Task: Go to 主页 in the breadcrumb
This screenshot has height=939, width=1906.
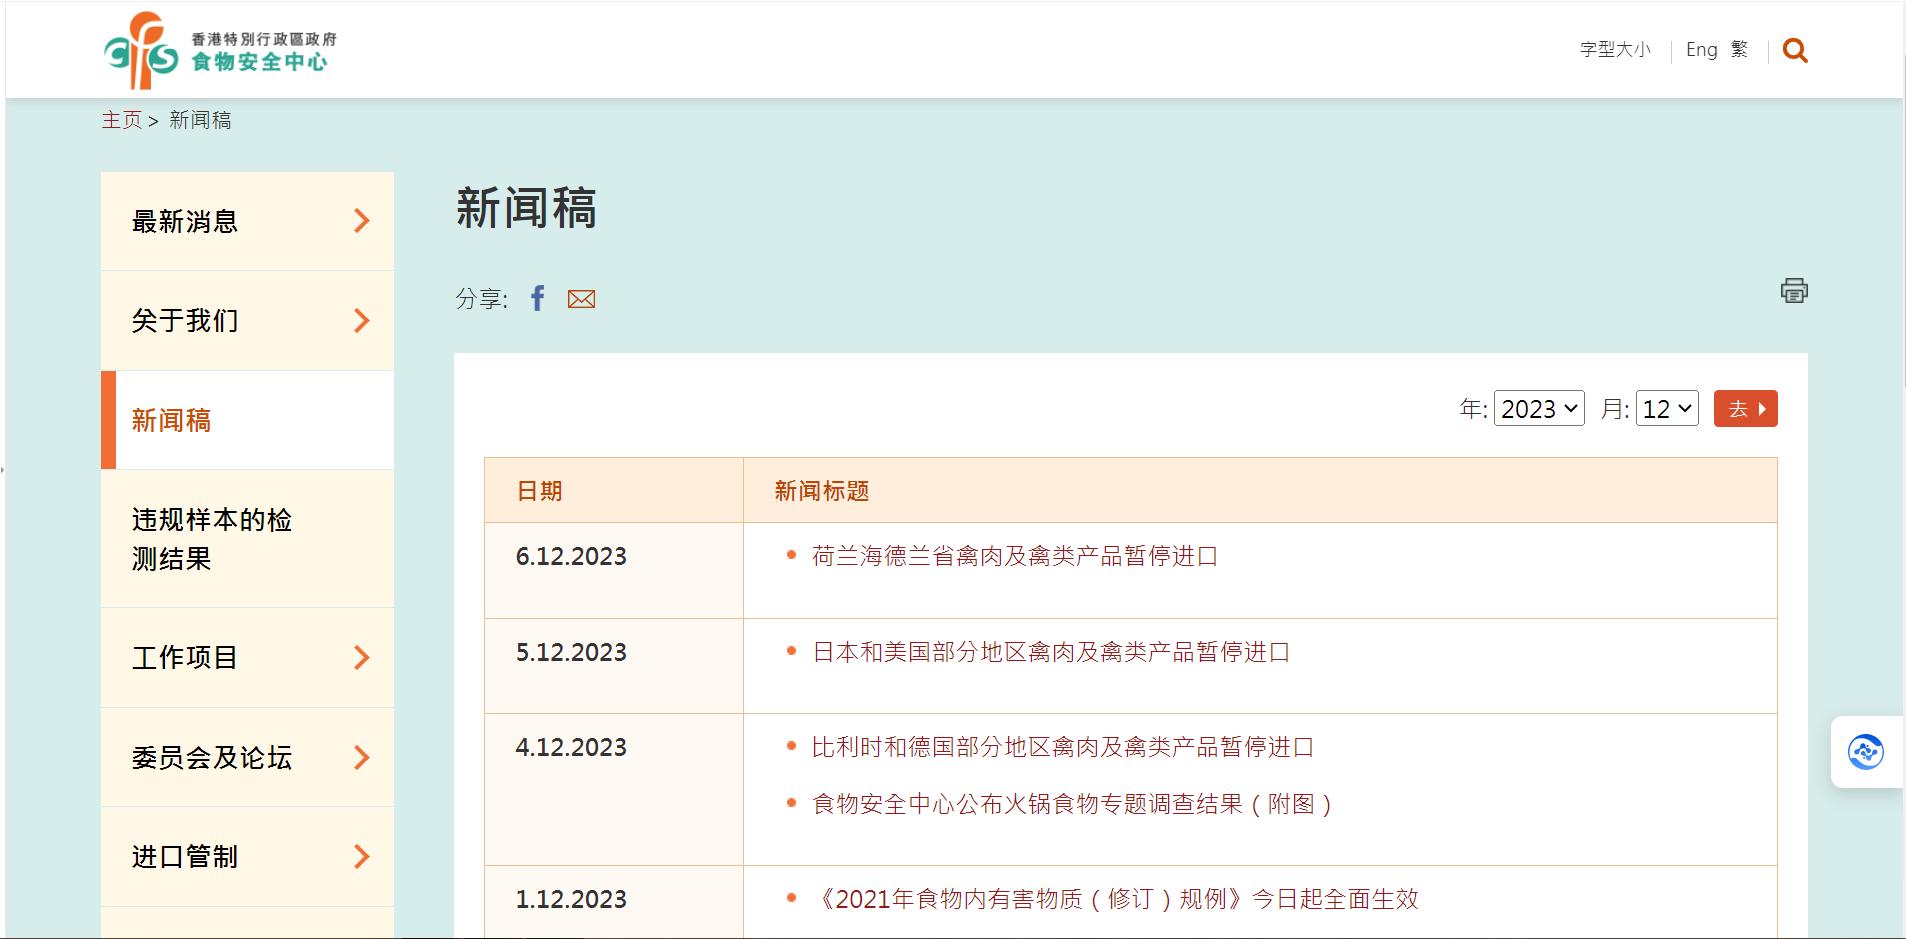Action: coord(122,120)
